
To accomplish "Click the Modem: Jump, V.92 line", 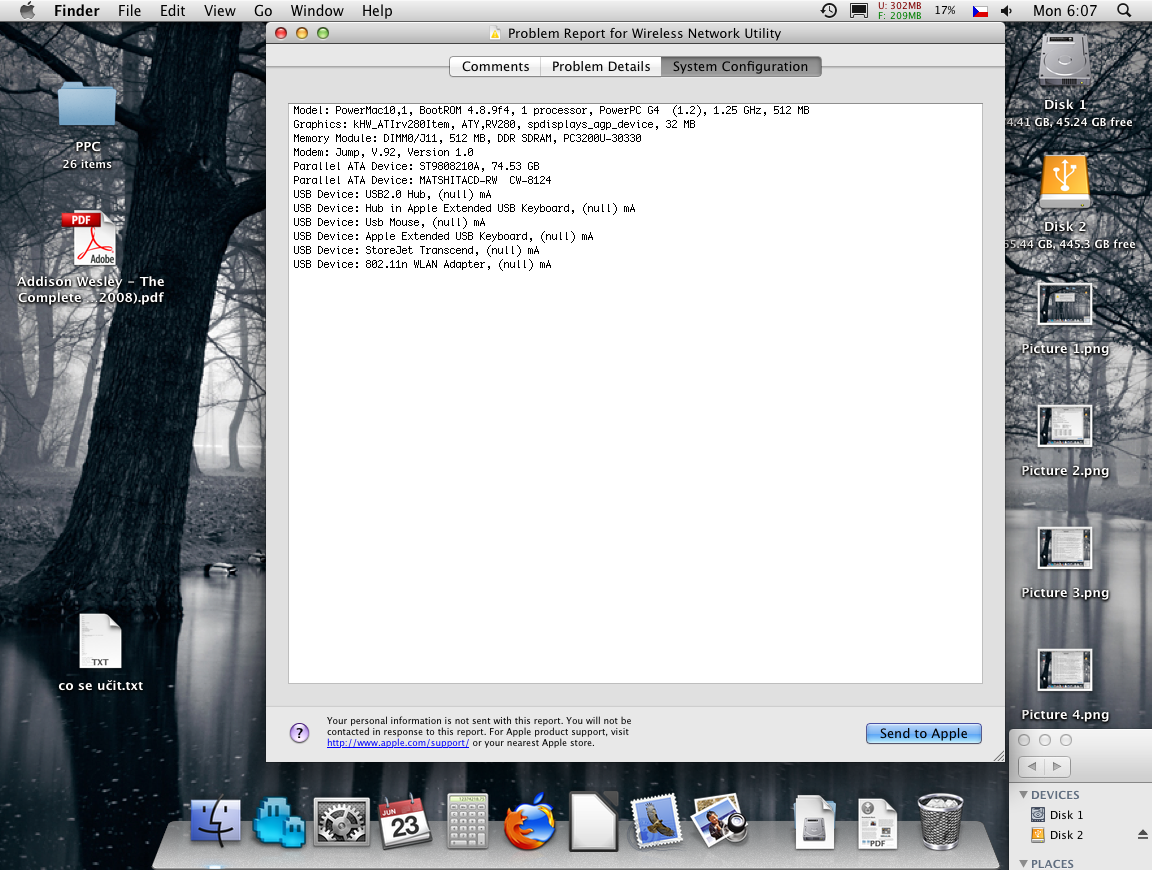I will (383, 152).
